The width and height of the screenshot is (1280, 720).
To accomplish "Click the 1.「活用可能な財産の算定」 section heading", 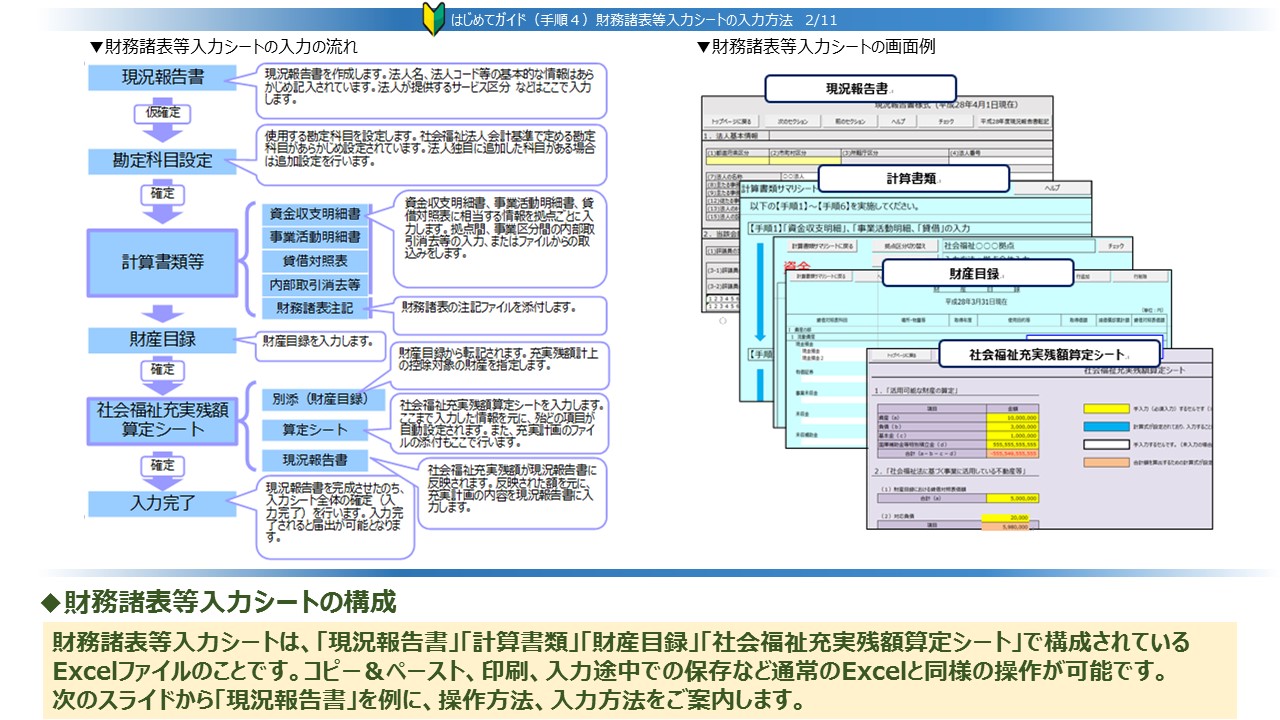I will tap(916, 391).
